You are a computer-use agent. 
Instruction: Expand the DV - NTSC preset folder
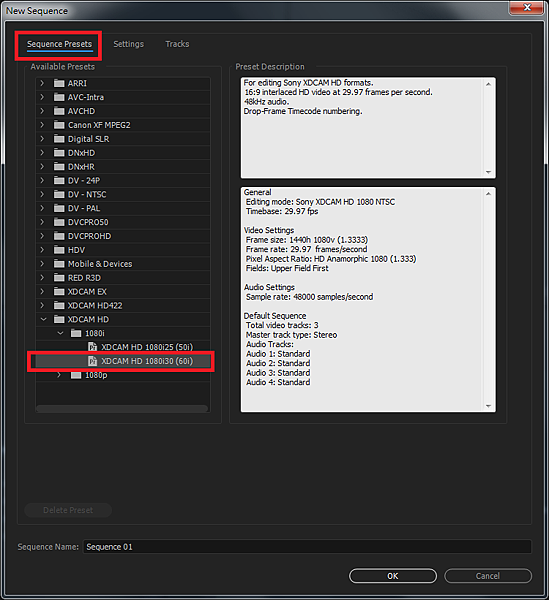pyautogui.click(x=42, y=194)
